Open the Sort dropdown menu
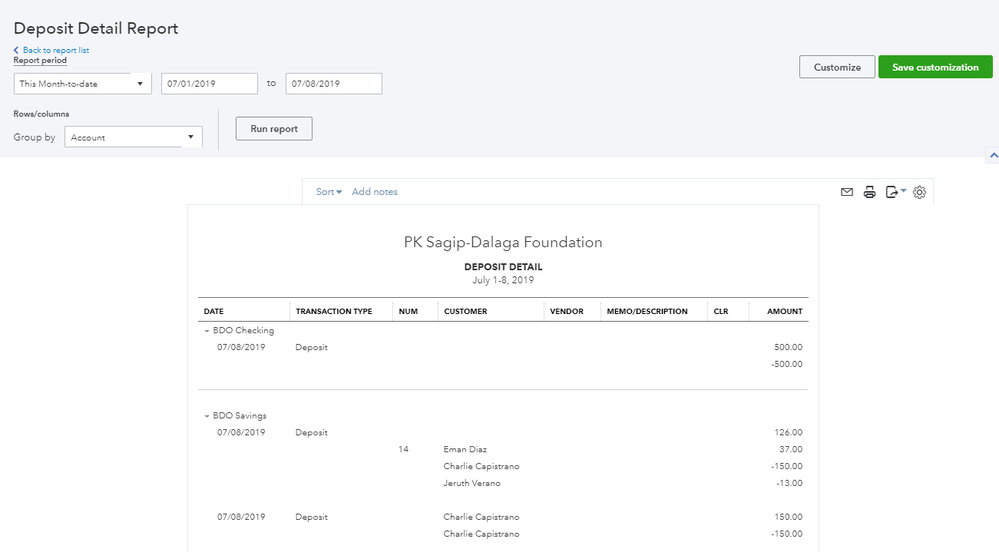The height and width of the screenshot is (552, 999). [329, 192]
